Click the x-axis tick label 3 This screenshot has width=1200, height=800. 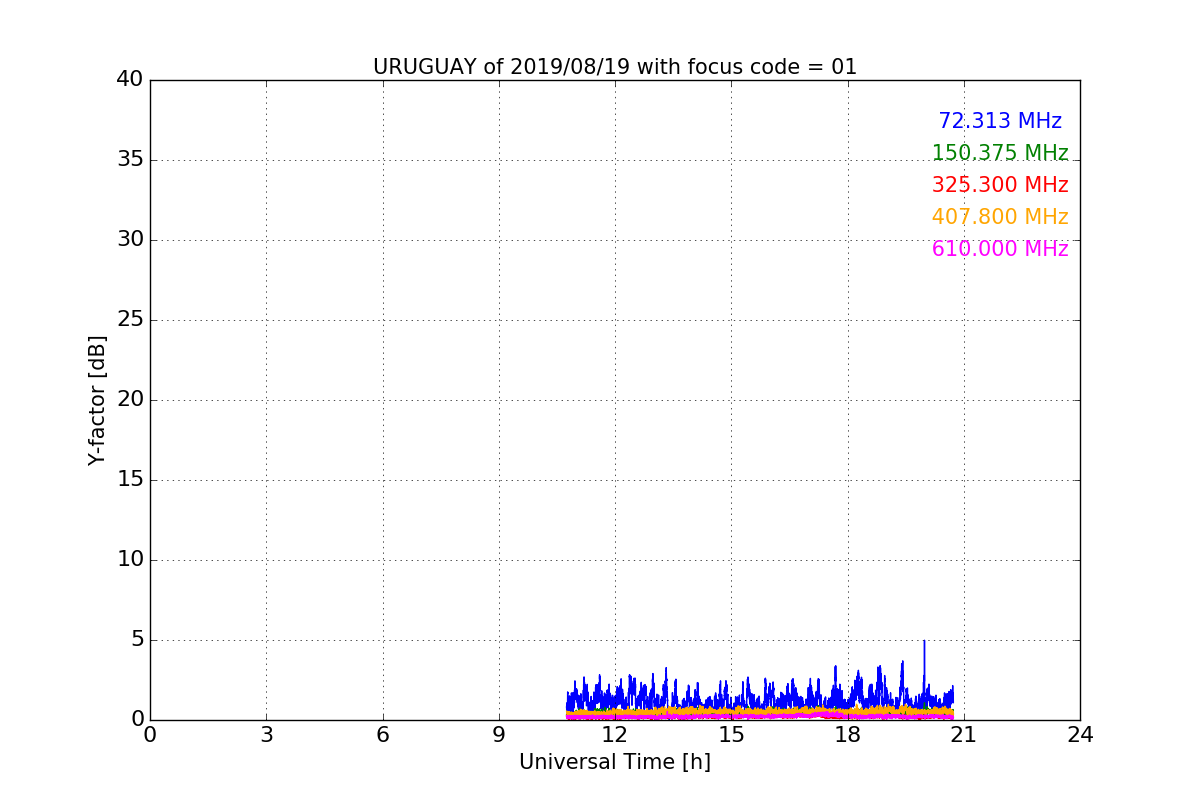pyautogui.click(x=266, y=734)
